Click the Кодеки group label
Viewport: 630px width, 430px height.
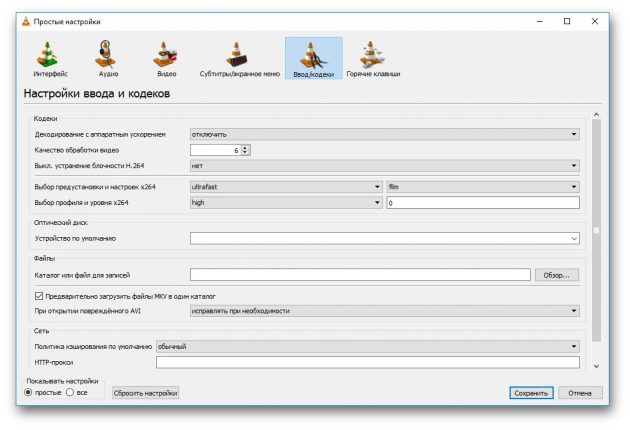coord(45,119)
